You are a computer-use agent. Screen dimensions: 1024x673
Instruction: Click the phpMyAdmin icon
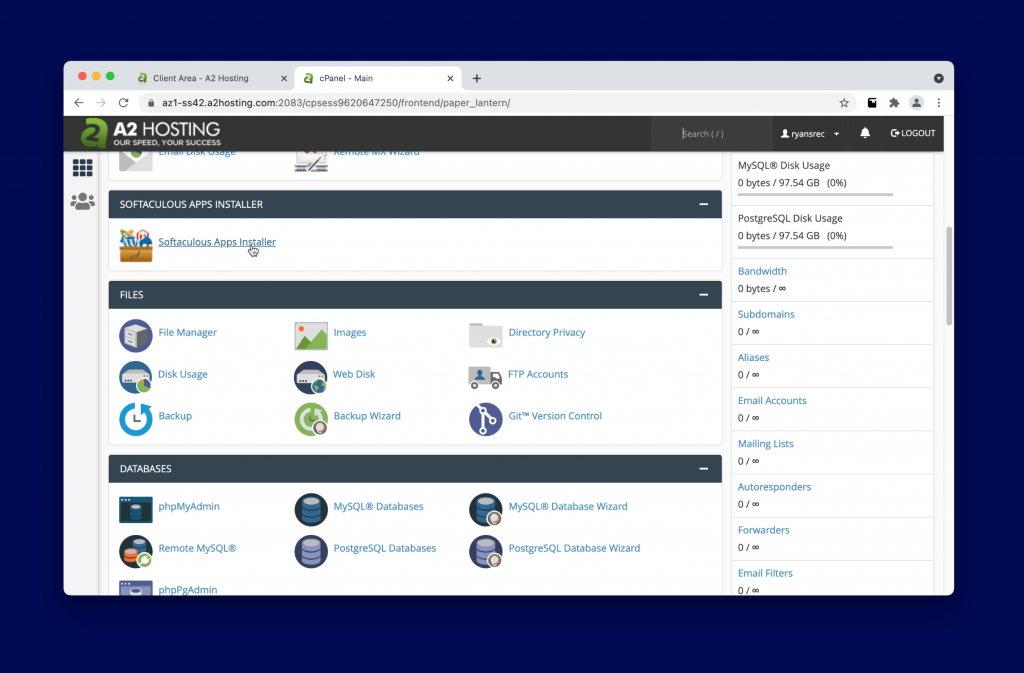click(136, 508)
